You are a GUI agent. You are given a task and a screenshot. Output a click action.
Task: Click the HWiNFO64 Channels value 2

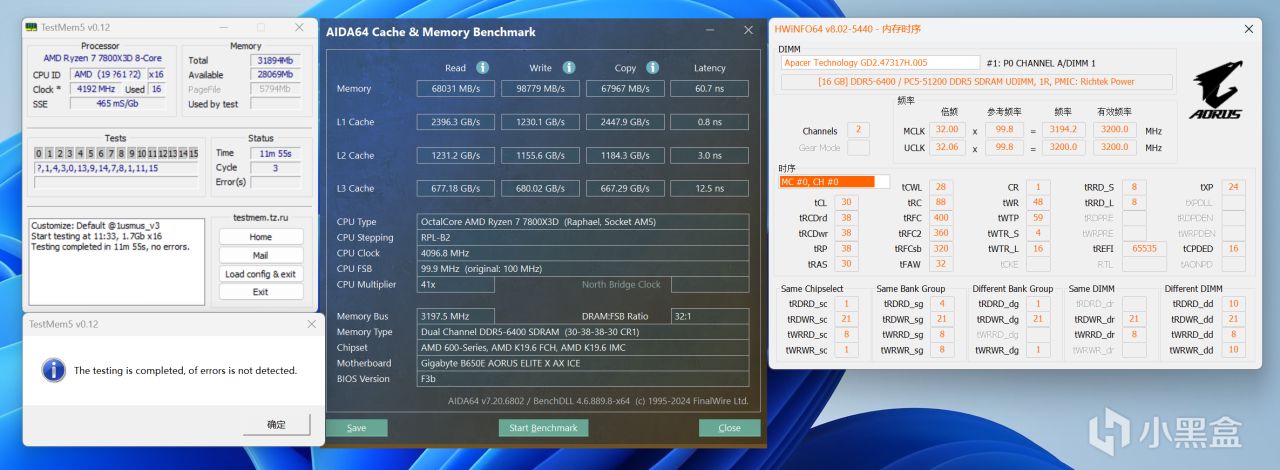858,130
